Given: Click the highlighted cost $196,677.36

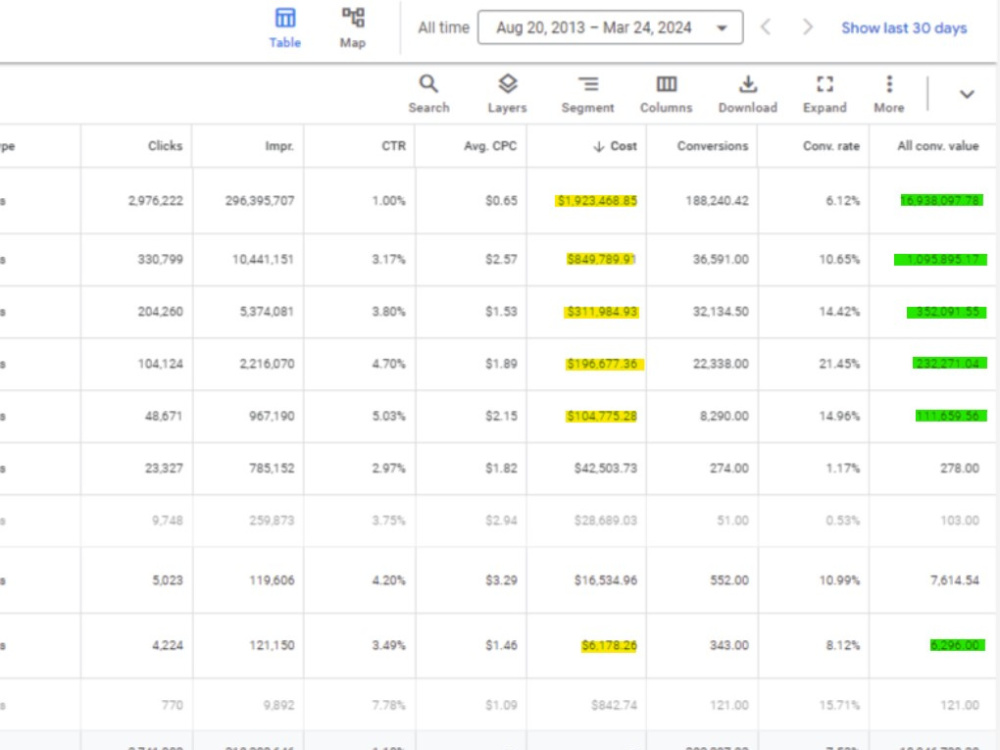Looking at the screenshot, I should click(x=605, y=364).
